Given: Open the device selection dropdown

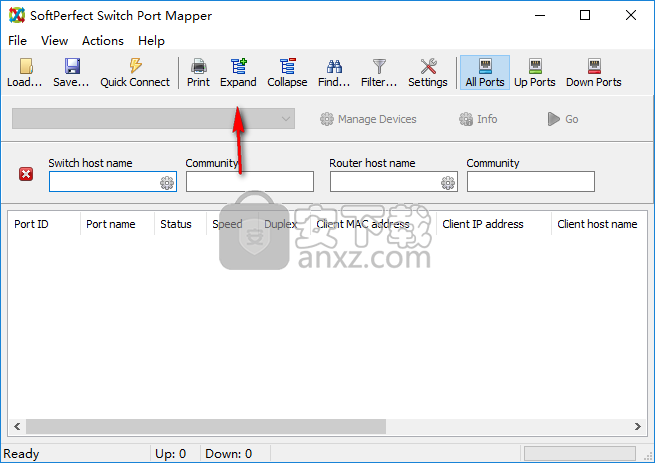Looking at the screenshot, I should click(x=153, y=119).
